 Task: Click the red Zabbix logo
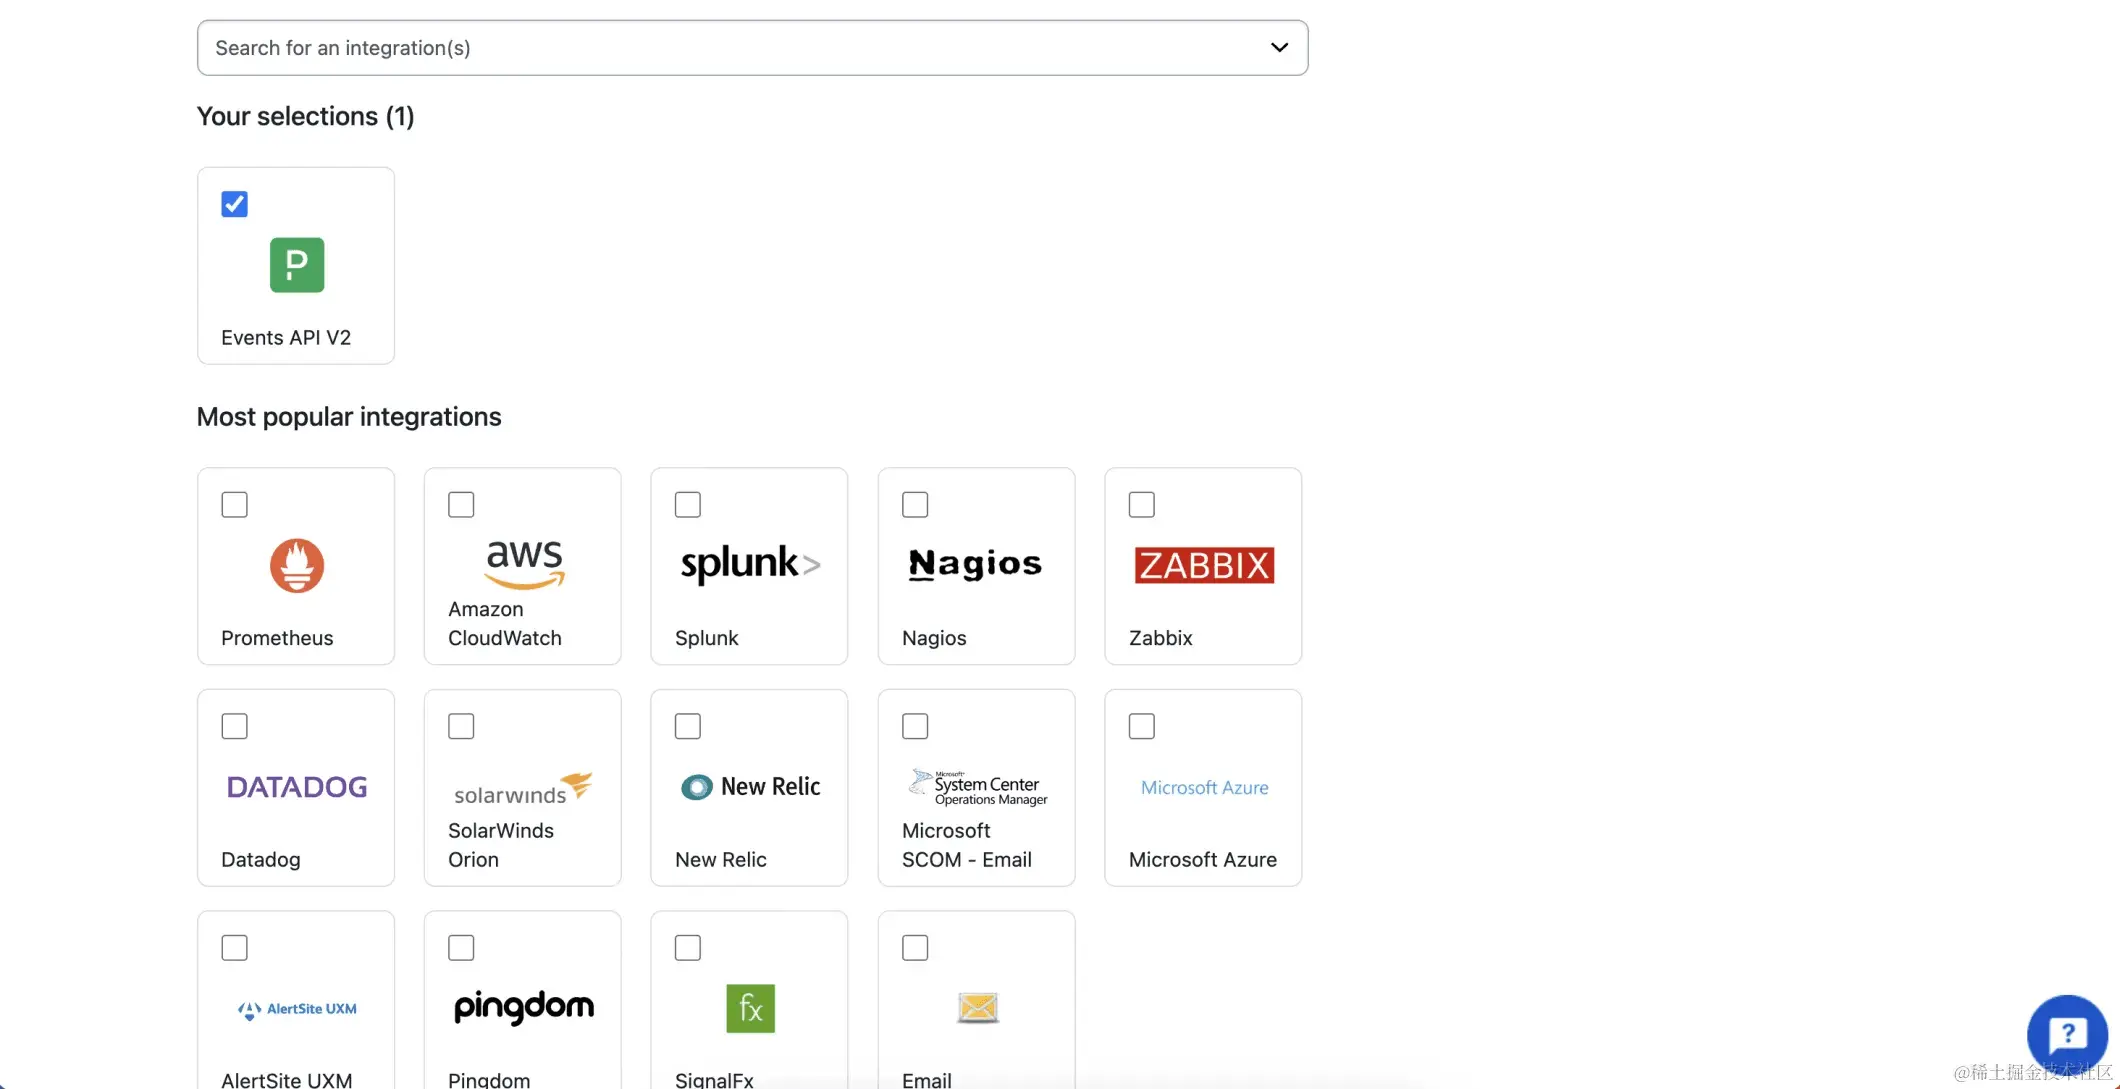1203,565
